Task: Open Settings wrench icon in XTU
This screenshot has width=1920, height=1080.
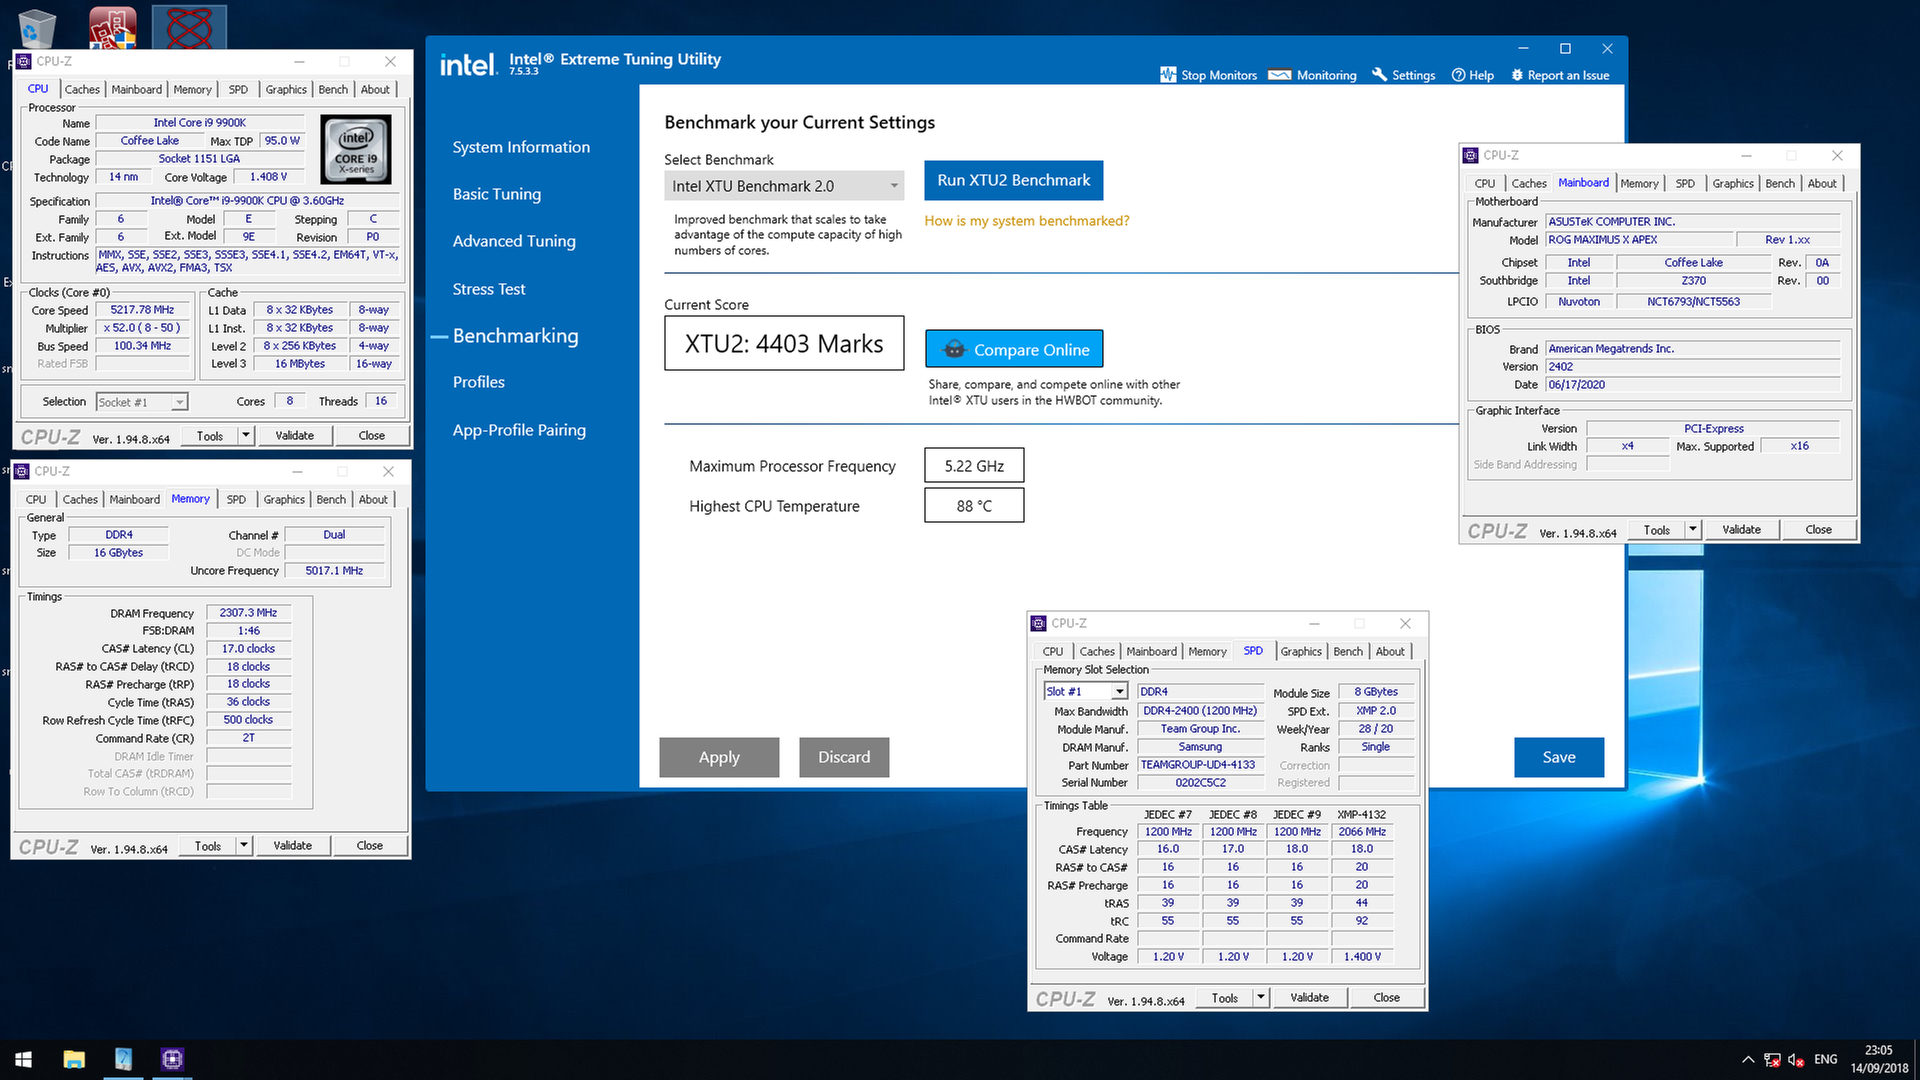Action: pyautogui.click(x=1380, y=75)
